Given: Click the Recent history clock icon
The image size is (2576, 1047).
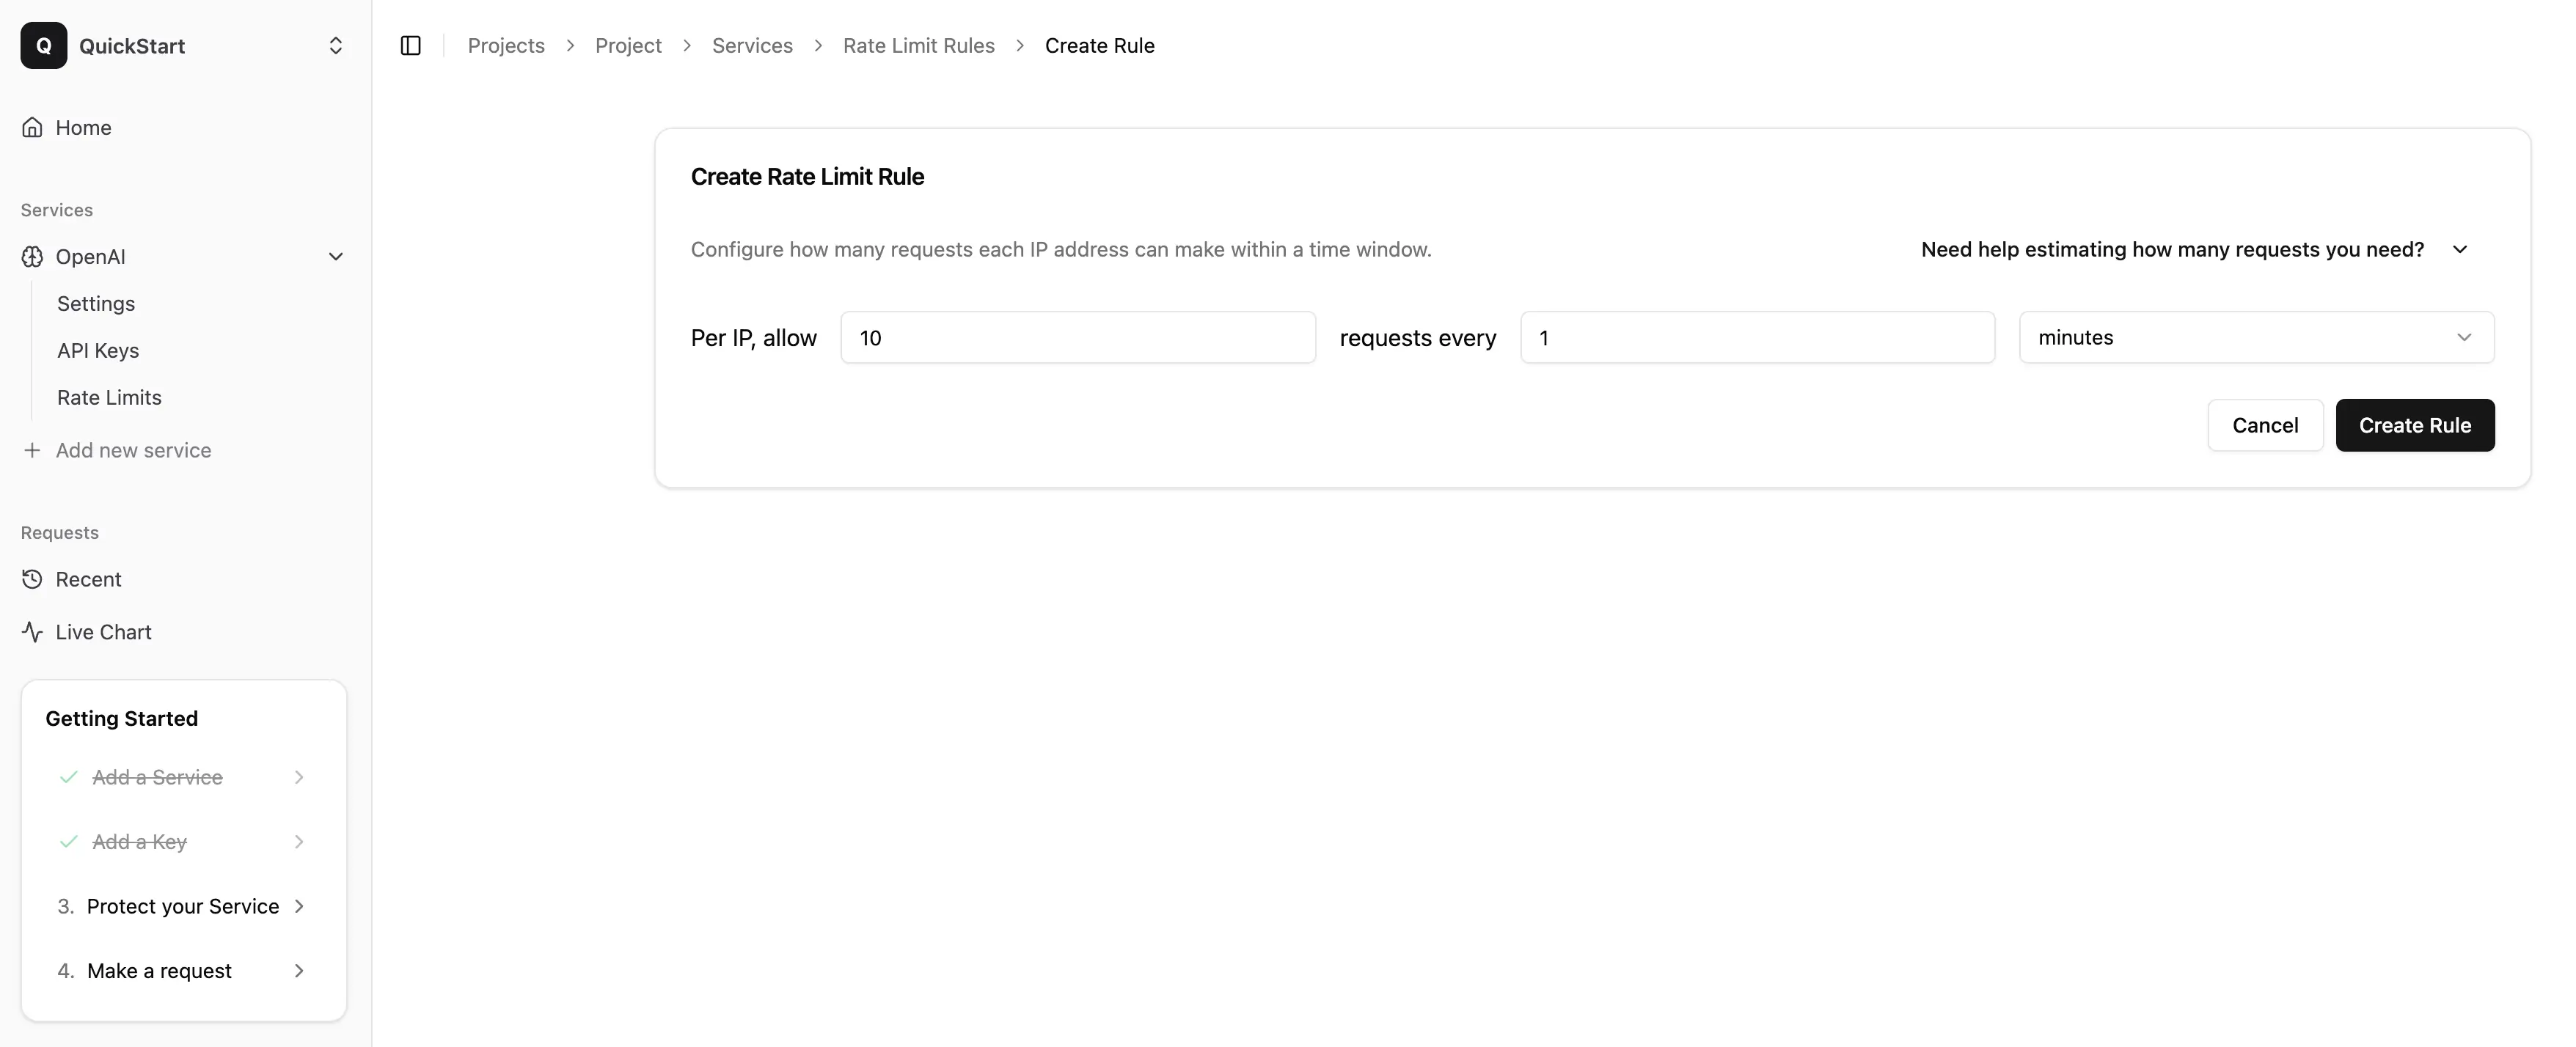Looking at the screenshot, I should pyautogui.click(x=32, y=579).
